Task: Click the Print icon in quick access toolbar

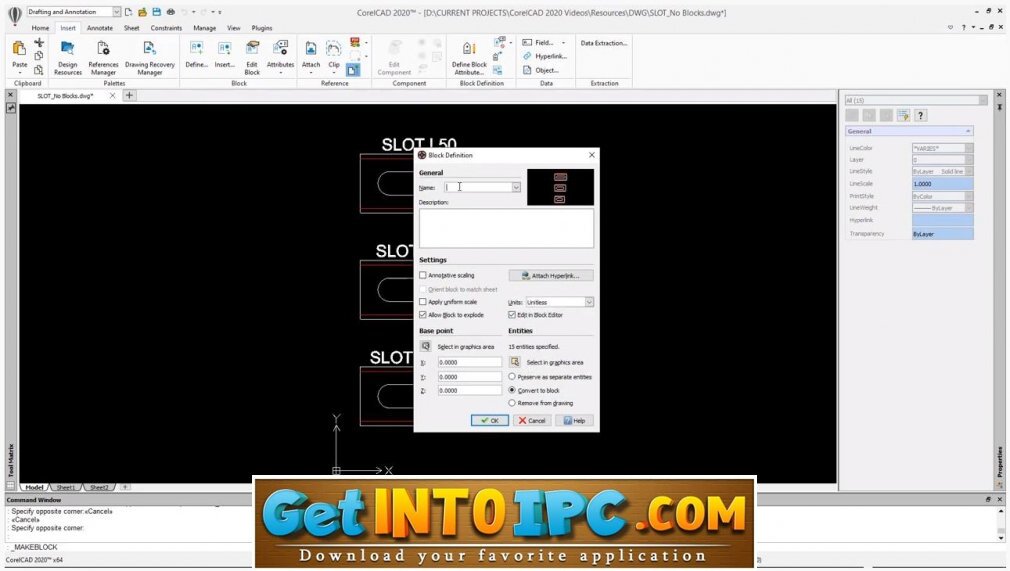Action: coord(171,12)
